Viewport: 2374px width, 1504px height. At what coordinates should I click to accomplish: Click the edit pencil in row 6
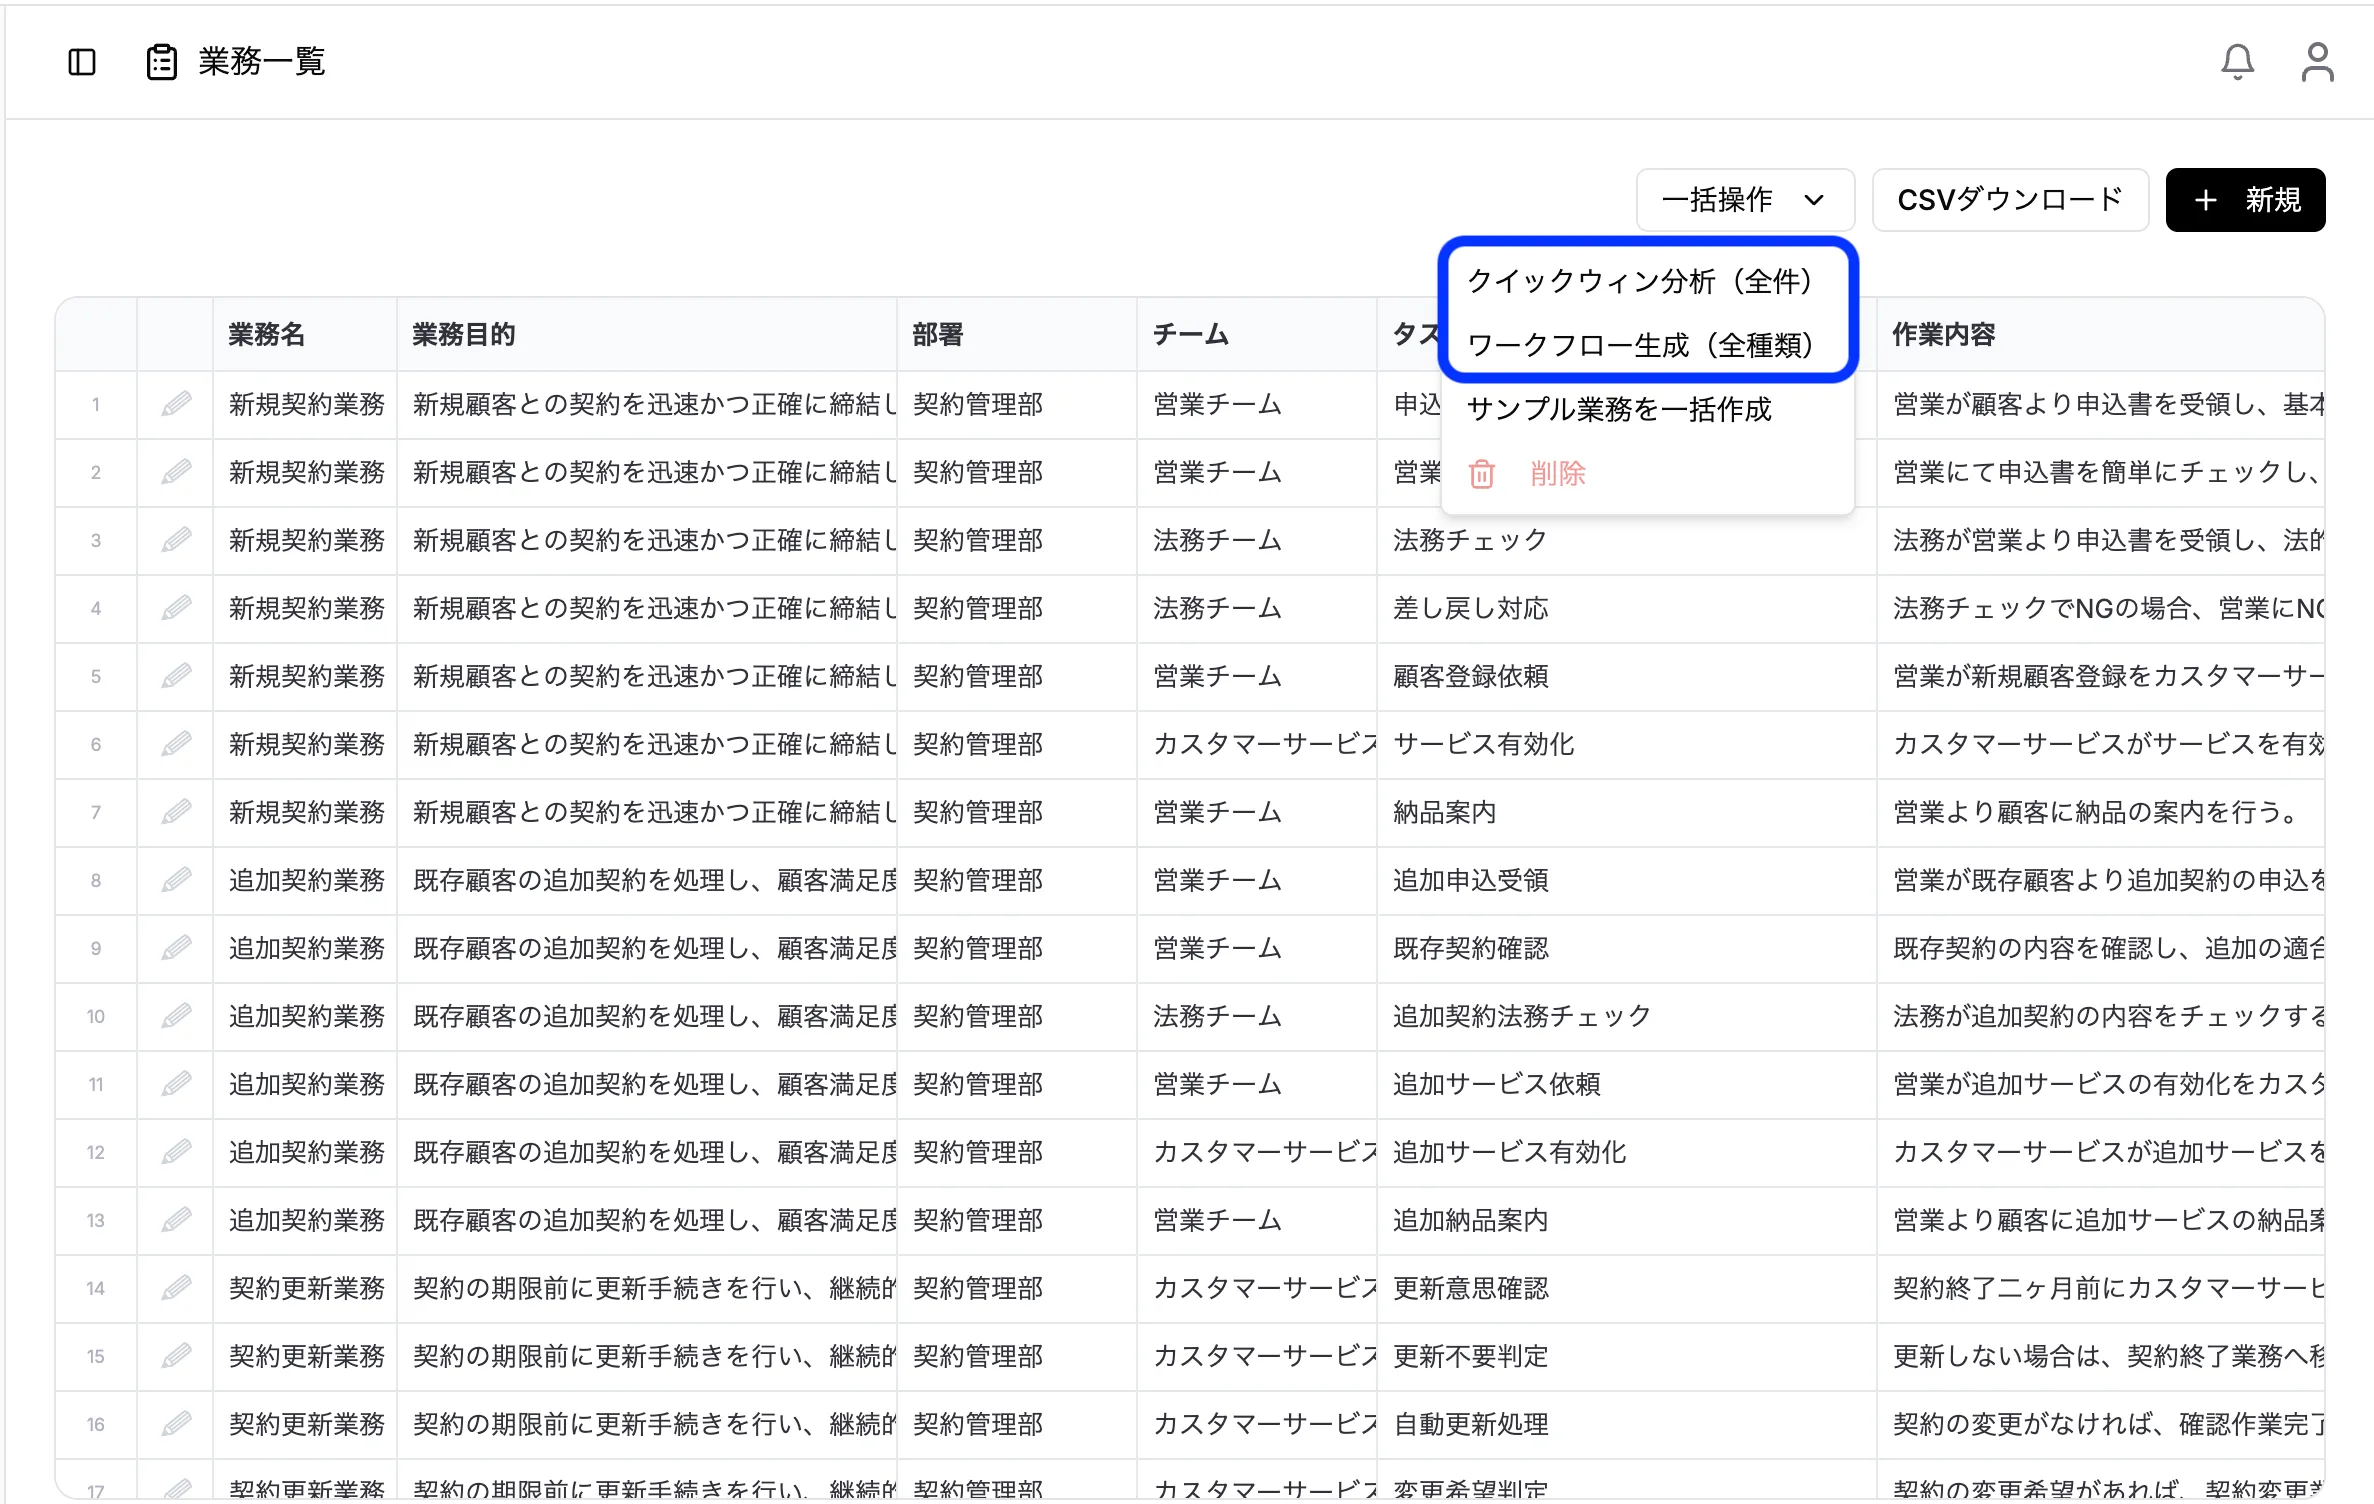tap(176, 745)
